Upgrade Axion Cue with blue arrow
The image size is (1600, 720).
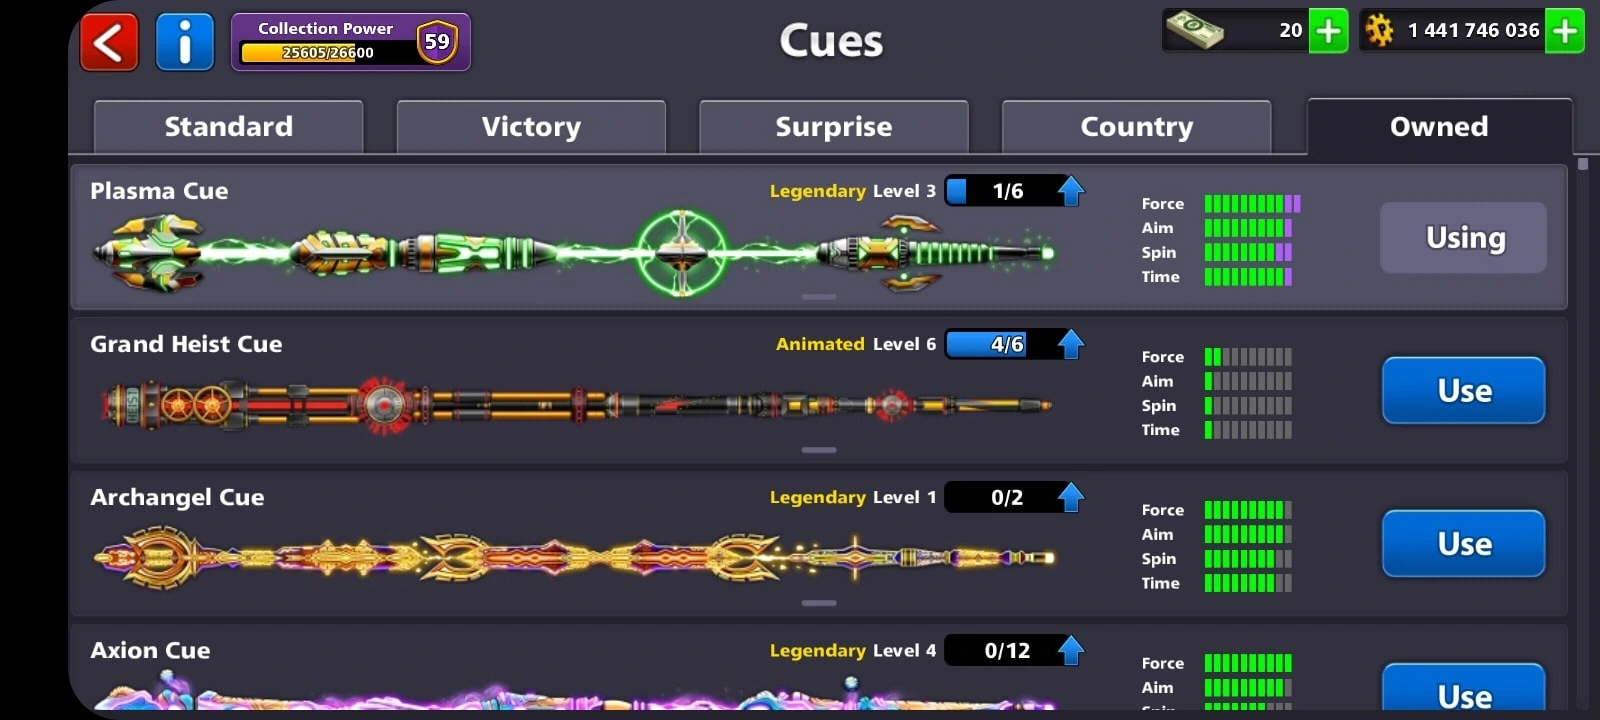coord(1071,650)
